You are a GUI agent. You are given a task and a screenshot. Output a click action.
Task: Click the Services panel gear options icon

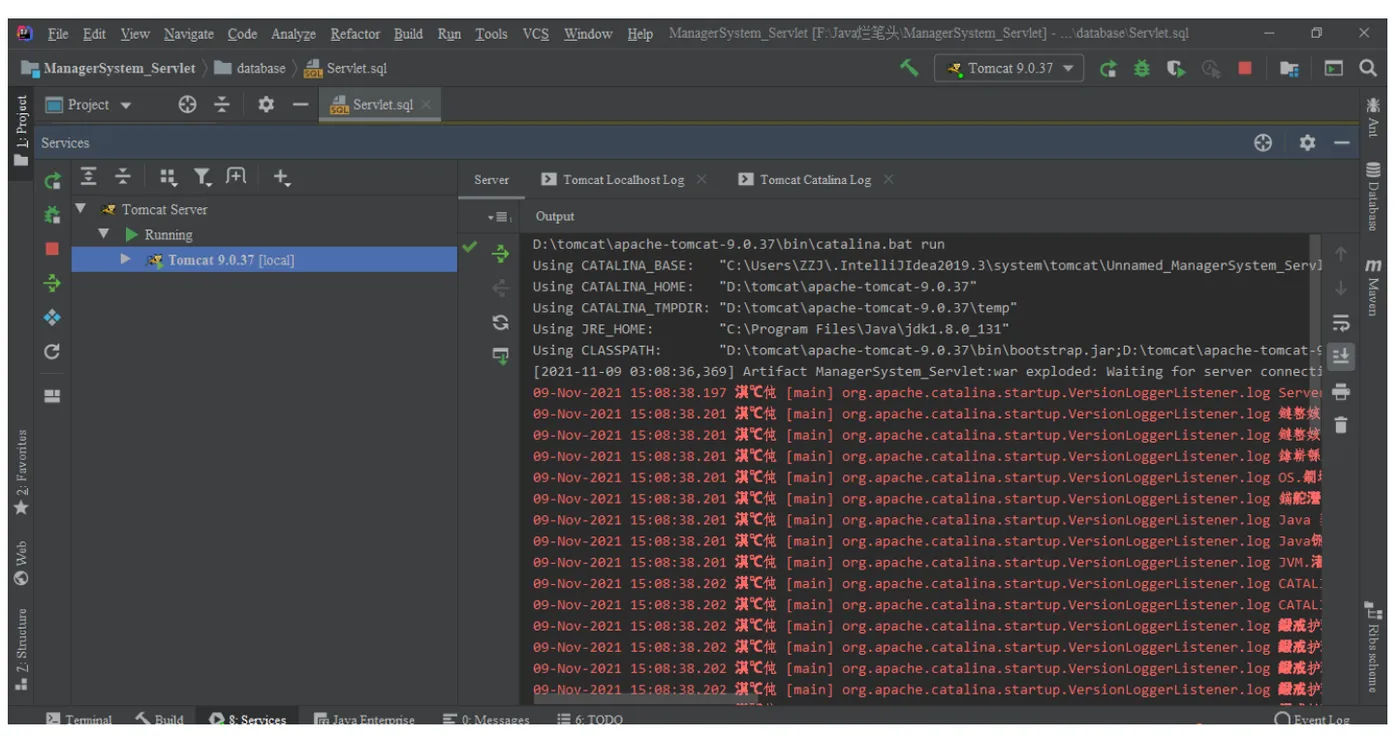click(1307, 143)
